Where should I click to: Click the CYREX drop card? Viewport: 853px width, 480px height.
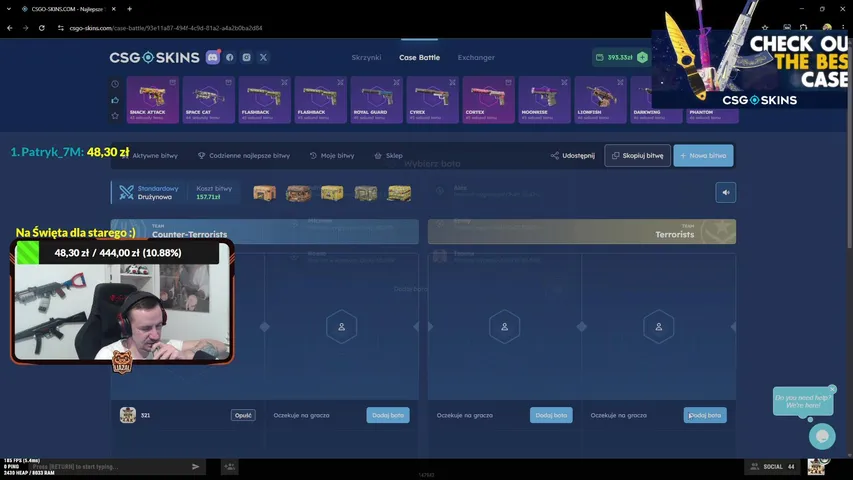click(432, 100)
